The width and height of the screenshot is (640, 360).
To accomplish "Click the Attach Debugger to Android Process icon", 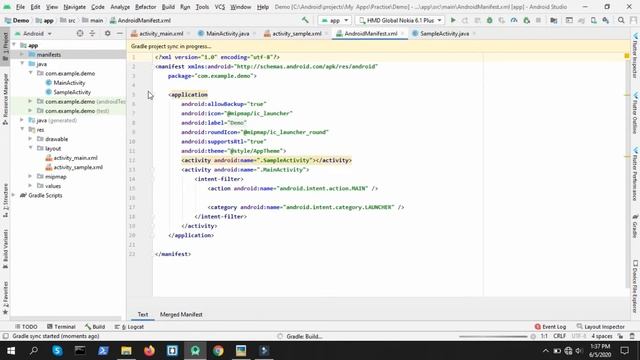I will [527, 20].
